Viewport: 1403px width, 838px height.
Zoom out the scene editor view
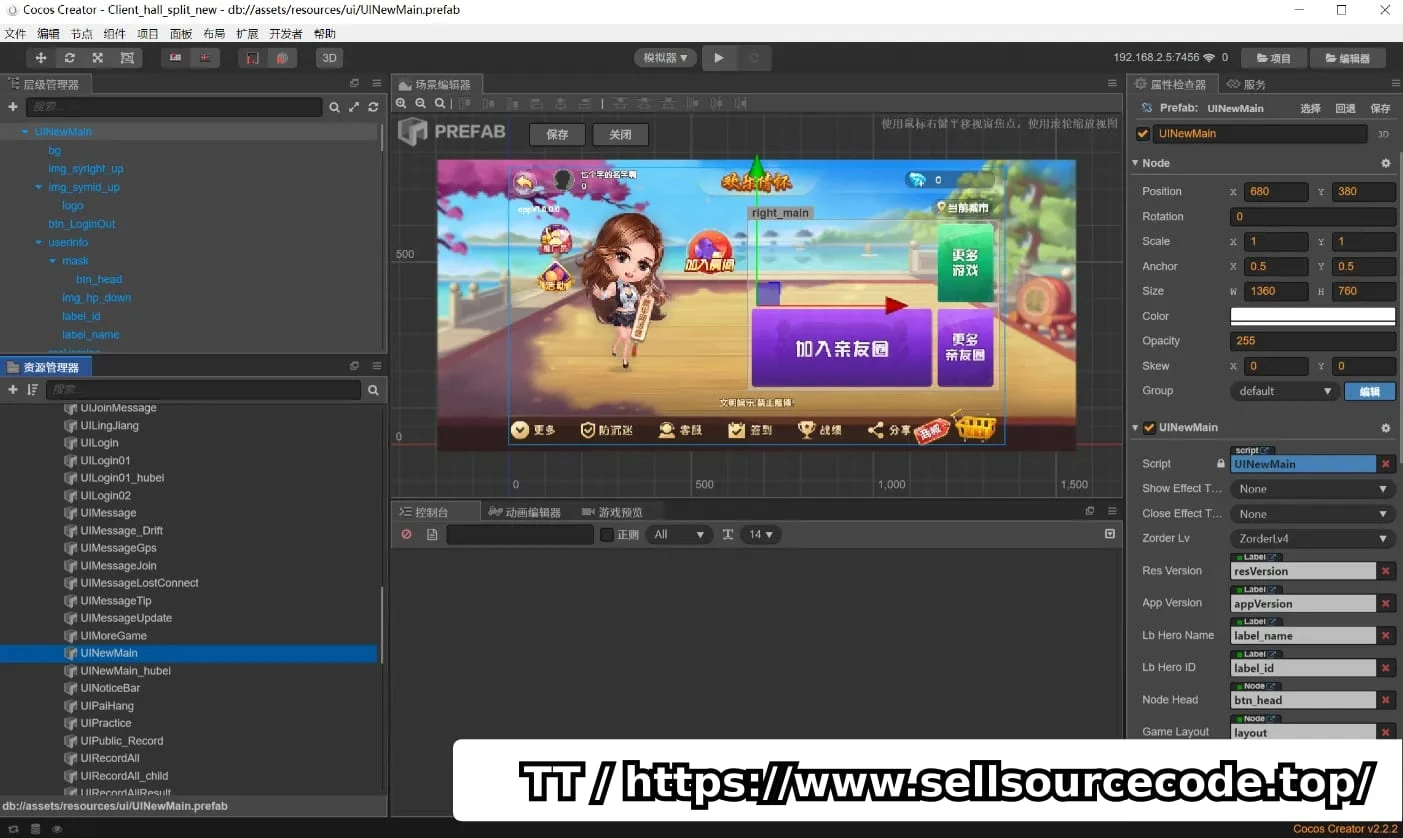421,103
